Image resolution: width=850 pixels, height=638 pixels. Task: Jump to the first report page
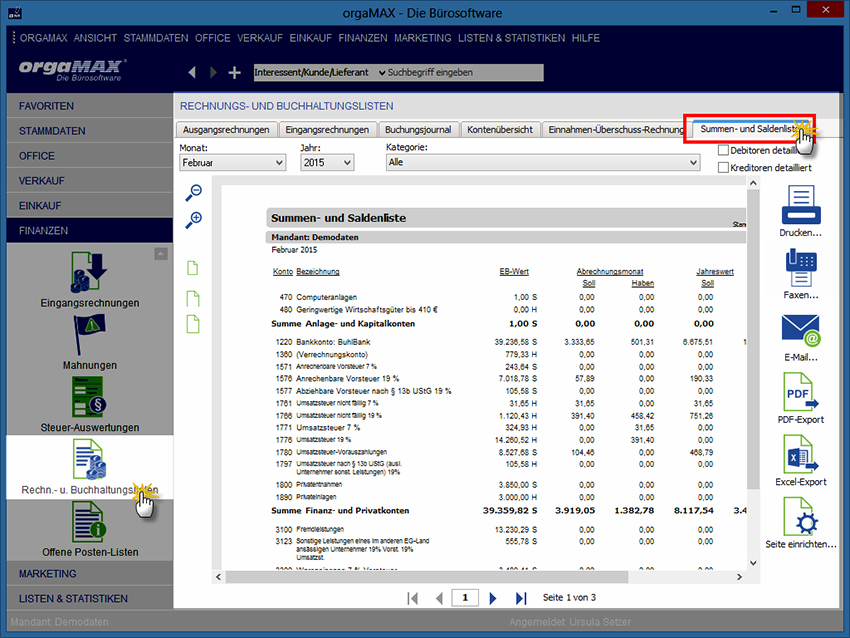413,598
